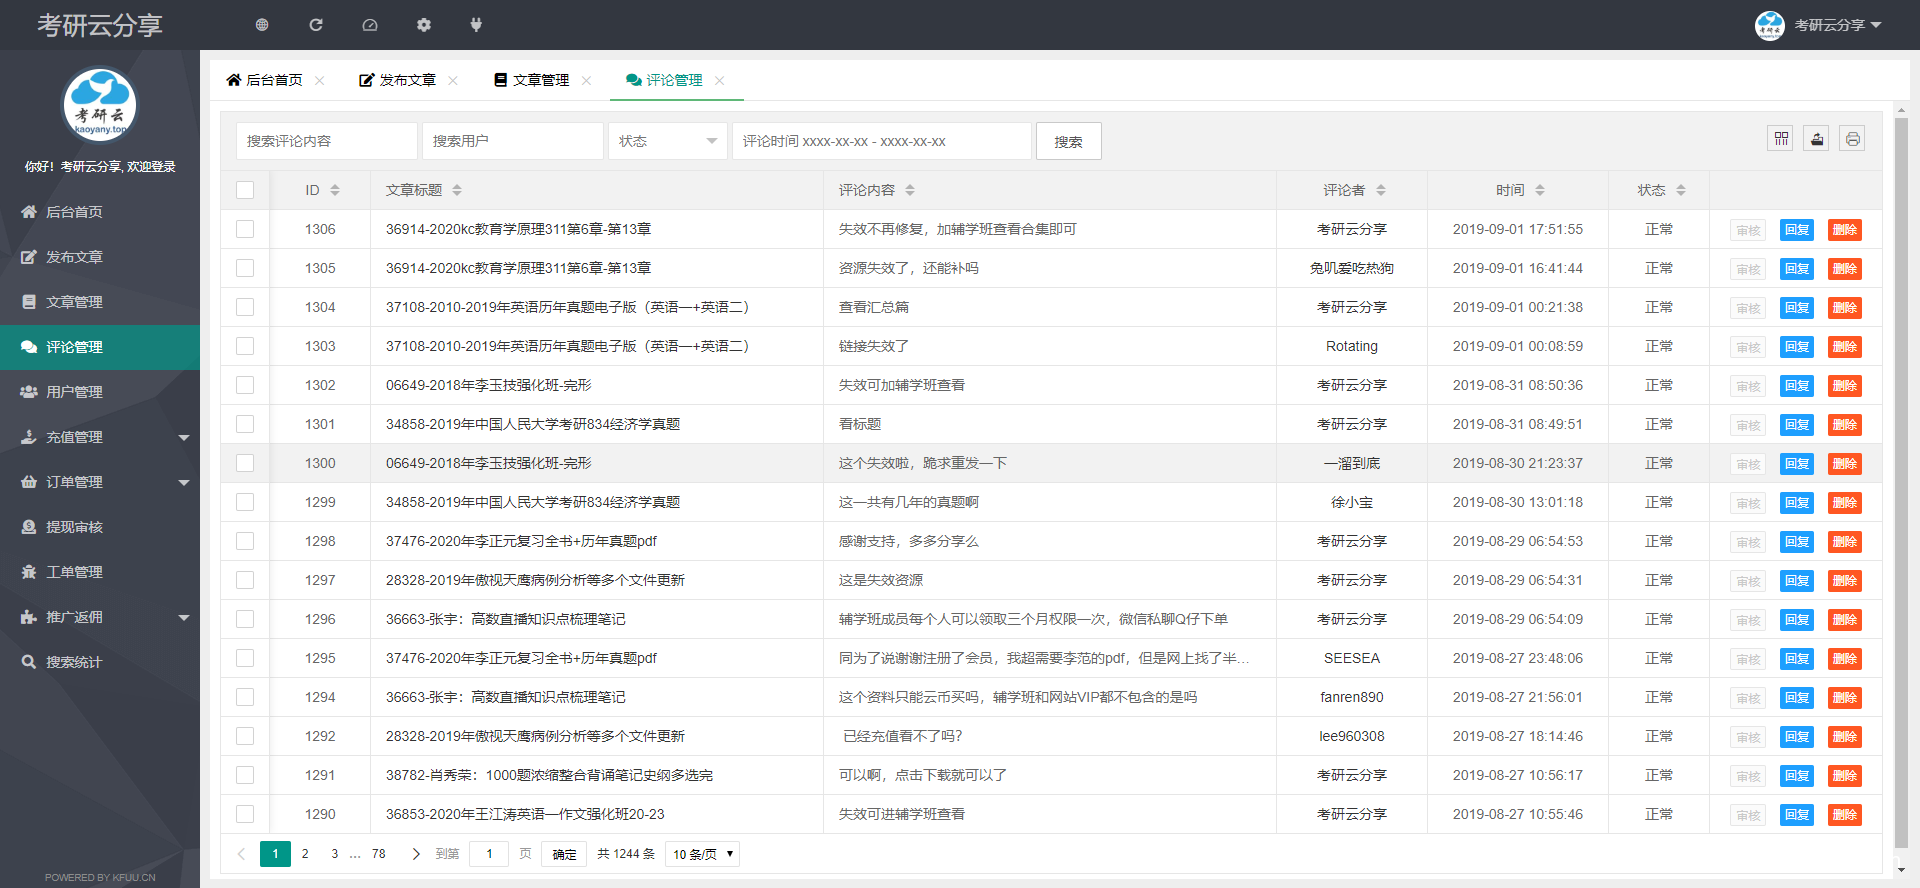Toggle the select-all checkbox in table header
The height and width of the screenshot is (888, 1920).
[x=245, y=190]
